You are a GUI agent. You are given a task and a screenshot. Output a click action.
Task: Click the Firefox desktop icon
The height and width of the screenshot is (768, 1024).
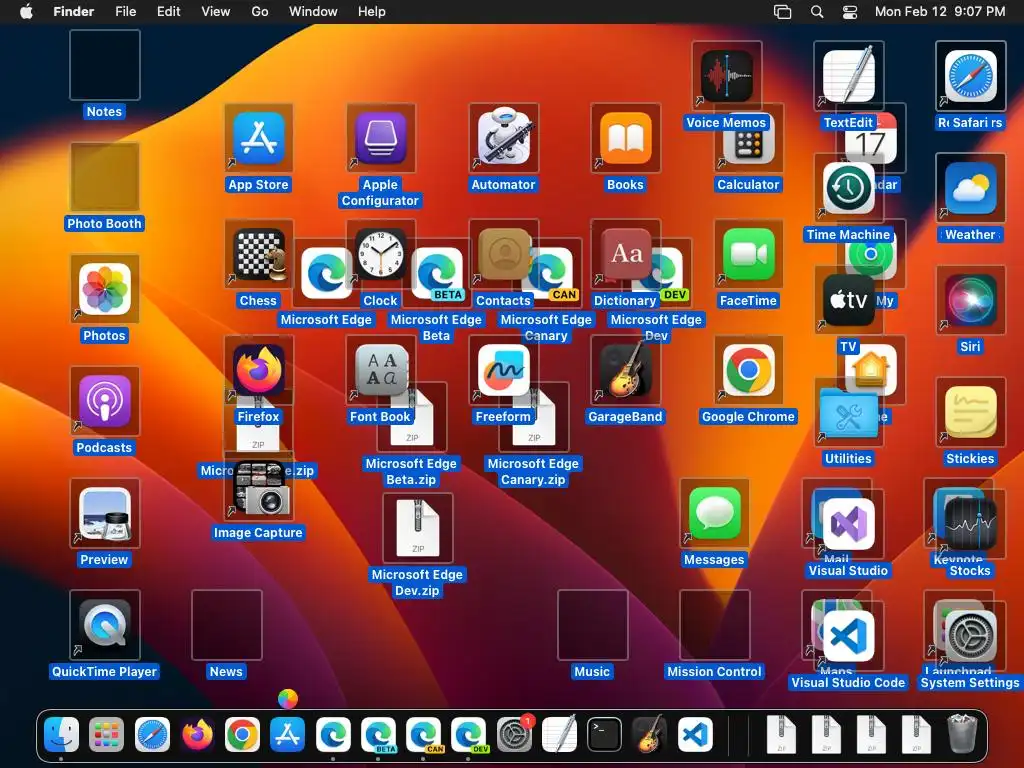pos(259,371)
